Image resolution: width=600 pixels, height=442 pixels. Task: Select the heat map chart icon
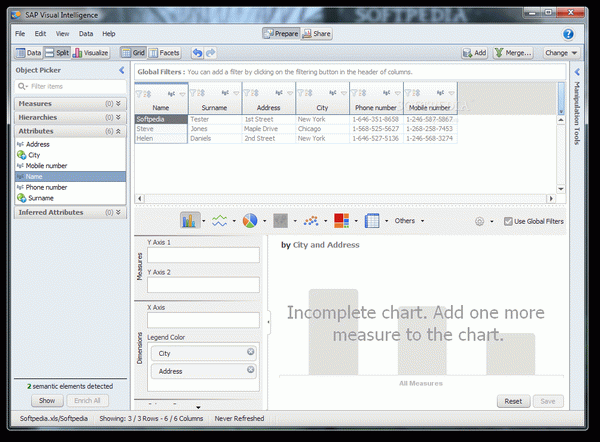pos(341,221)
